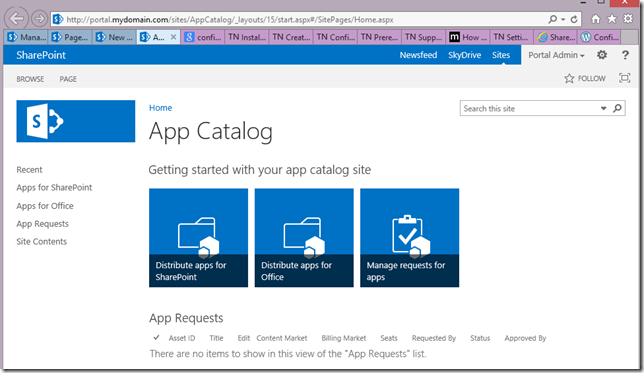This screenshot has height=373, width=644.
Task: Open the BROWSE ribbon tab
Action: 30,79
